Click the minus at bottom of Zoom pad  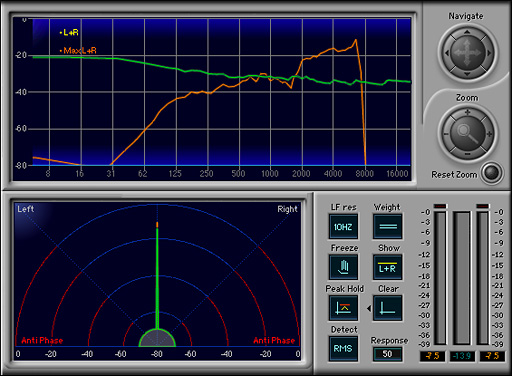(467, 154)
